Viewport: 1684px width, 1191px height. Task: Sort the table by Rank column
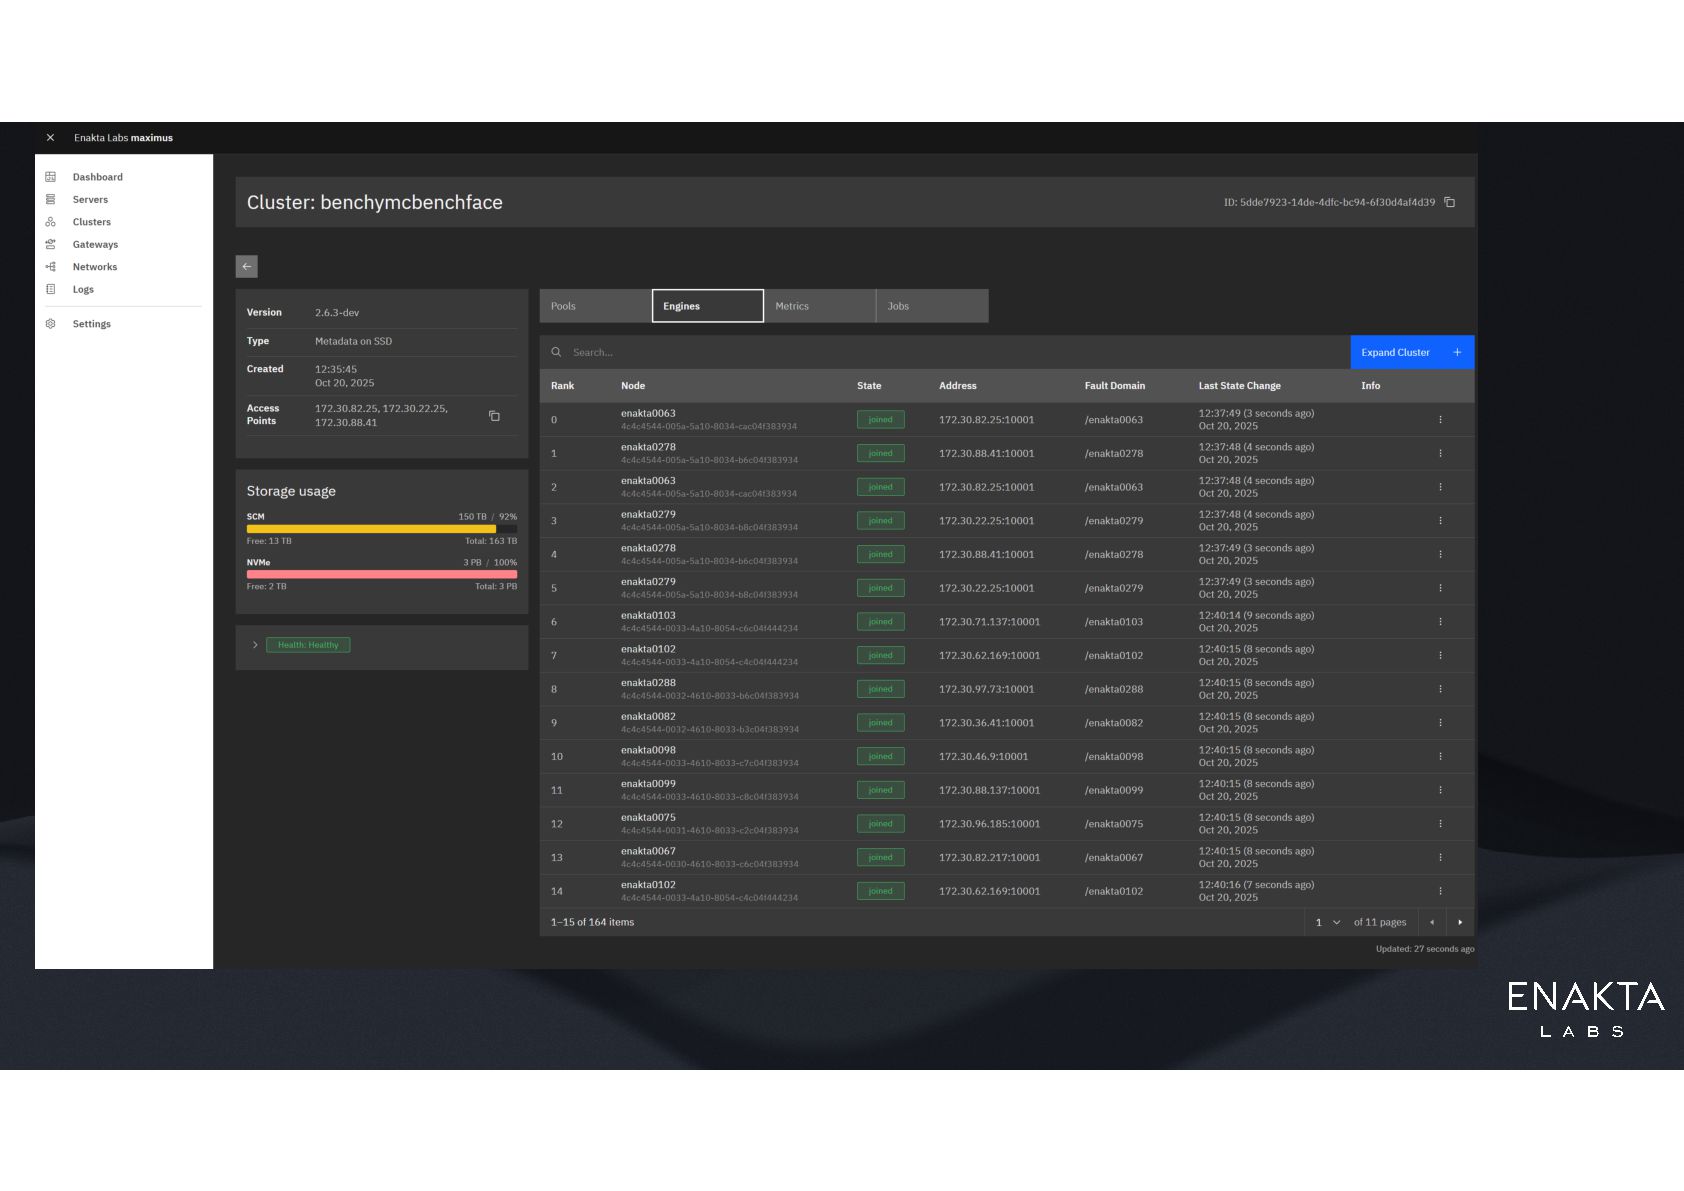[x=563, y=386]
